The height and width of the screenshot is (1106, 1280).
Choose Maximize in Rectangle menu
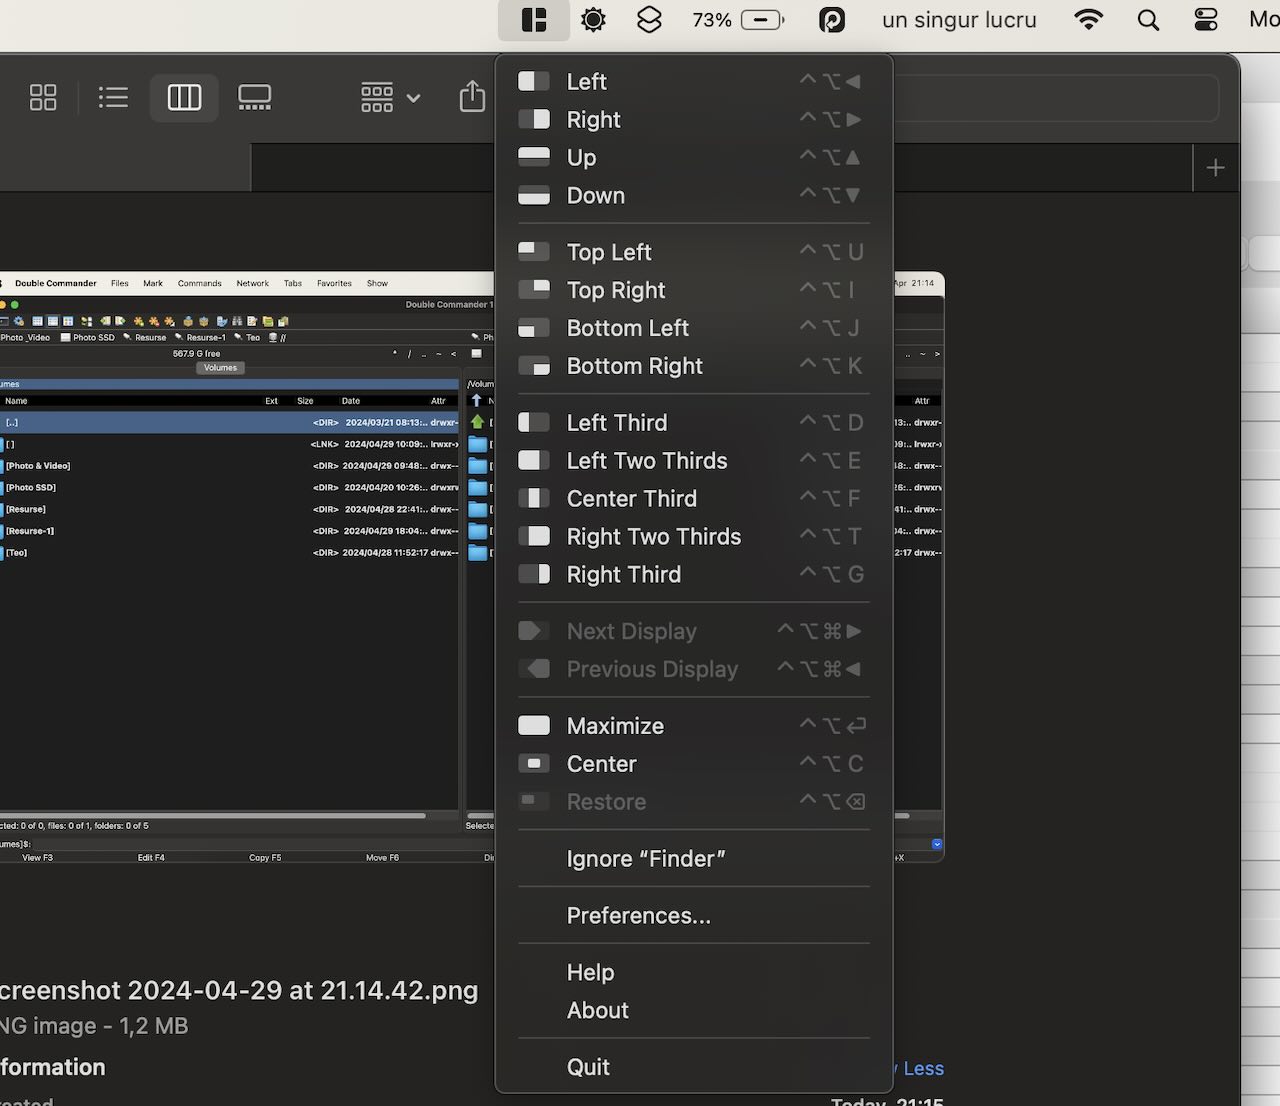click(614, 726)
